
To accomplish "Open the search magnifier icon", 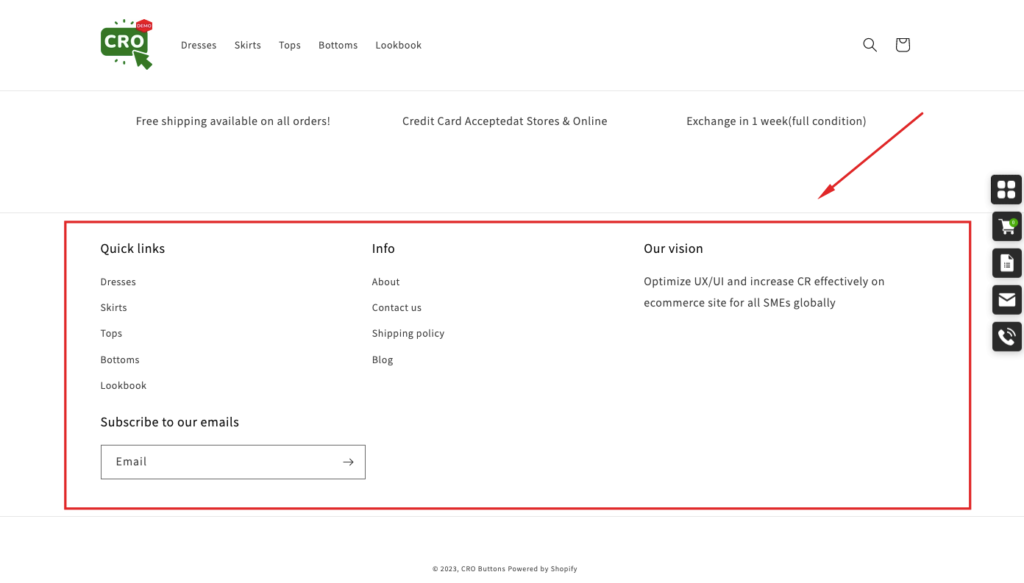I will click(870, 45).
